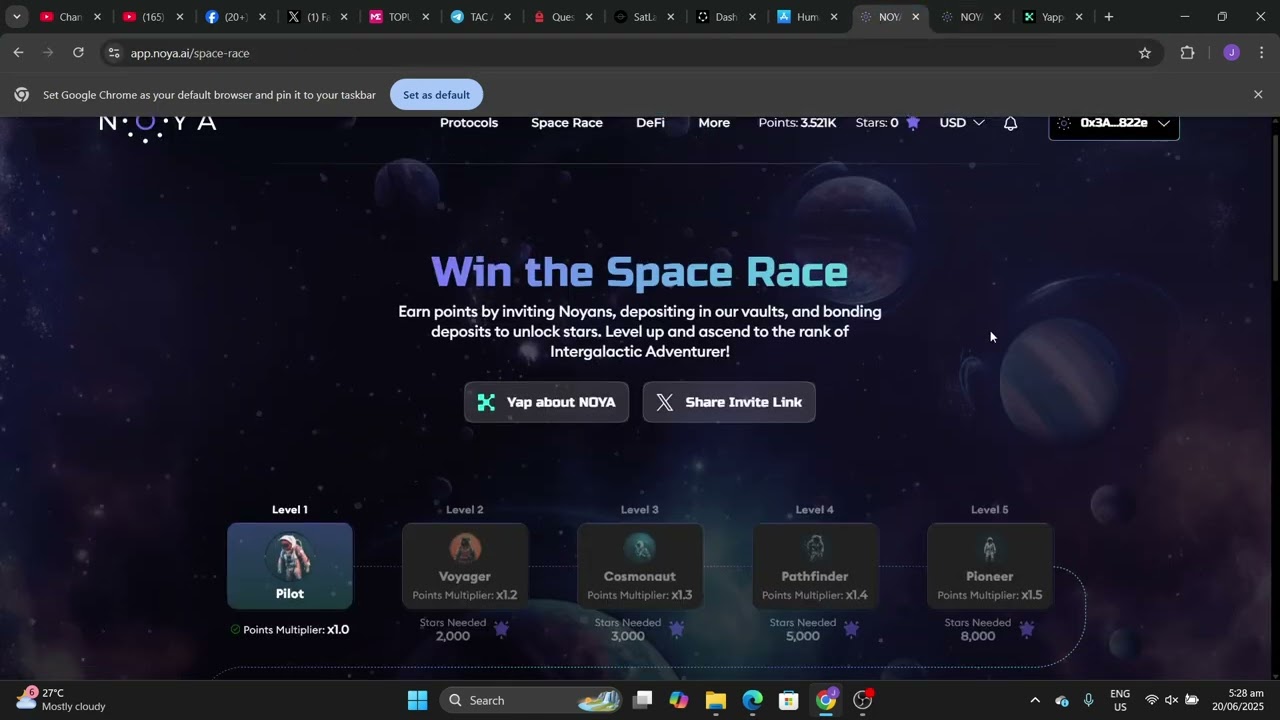Open the volume control in tray

(1171, 700)
